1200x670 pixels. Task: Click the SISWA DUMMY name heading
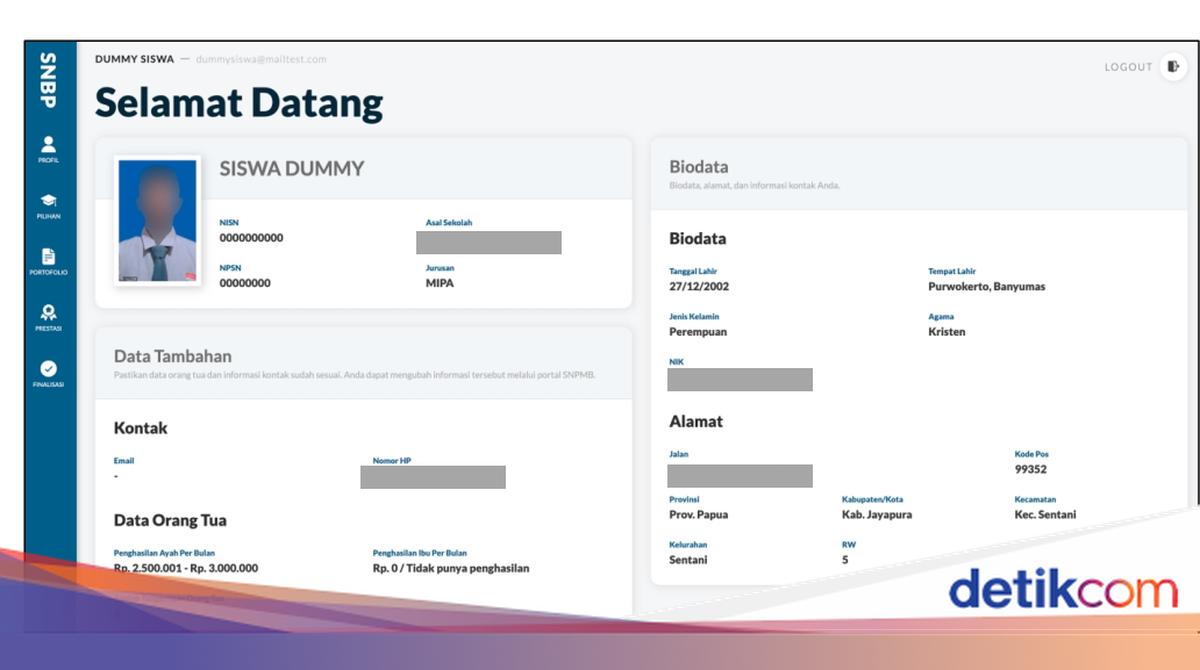coord(291,169)
